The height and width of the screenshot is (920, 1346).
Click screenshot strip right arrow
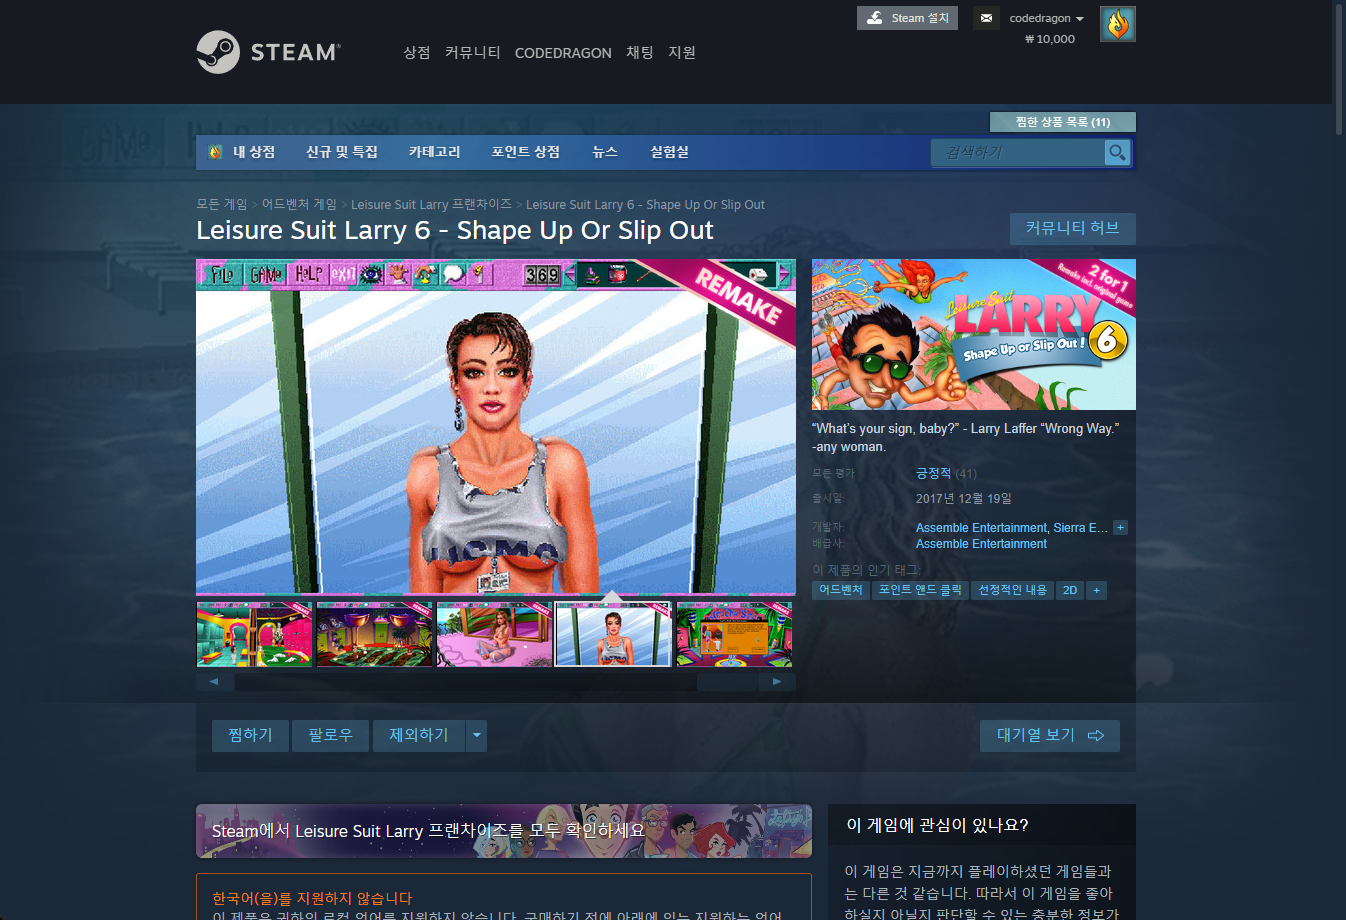click(x=777, y=681)
